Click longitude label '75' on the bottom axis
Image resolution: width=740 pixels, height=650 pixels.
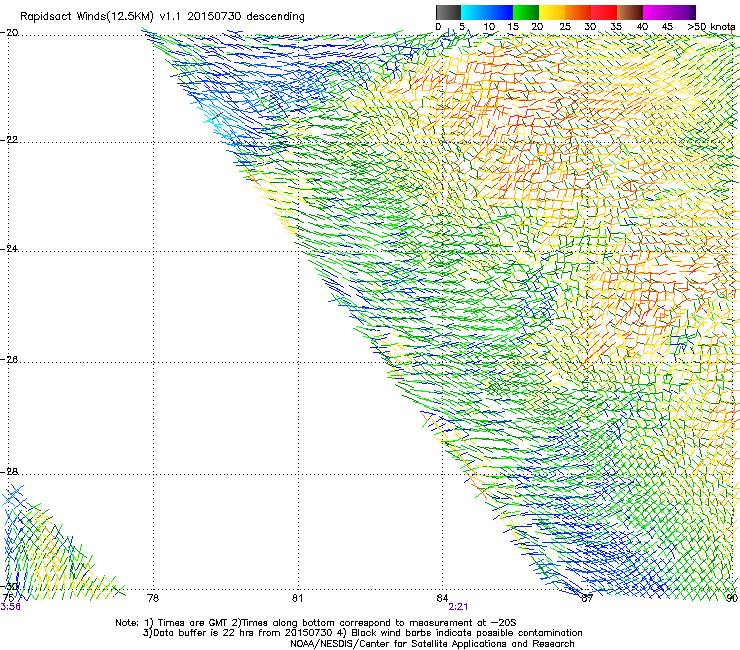click(8, 598)
